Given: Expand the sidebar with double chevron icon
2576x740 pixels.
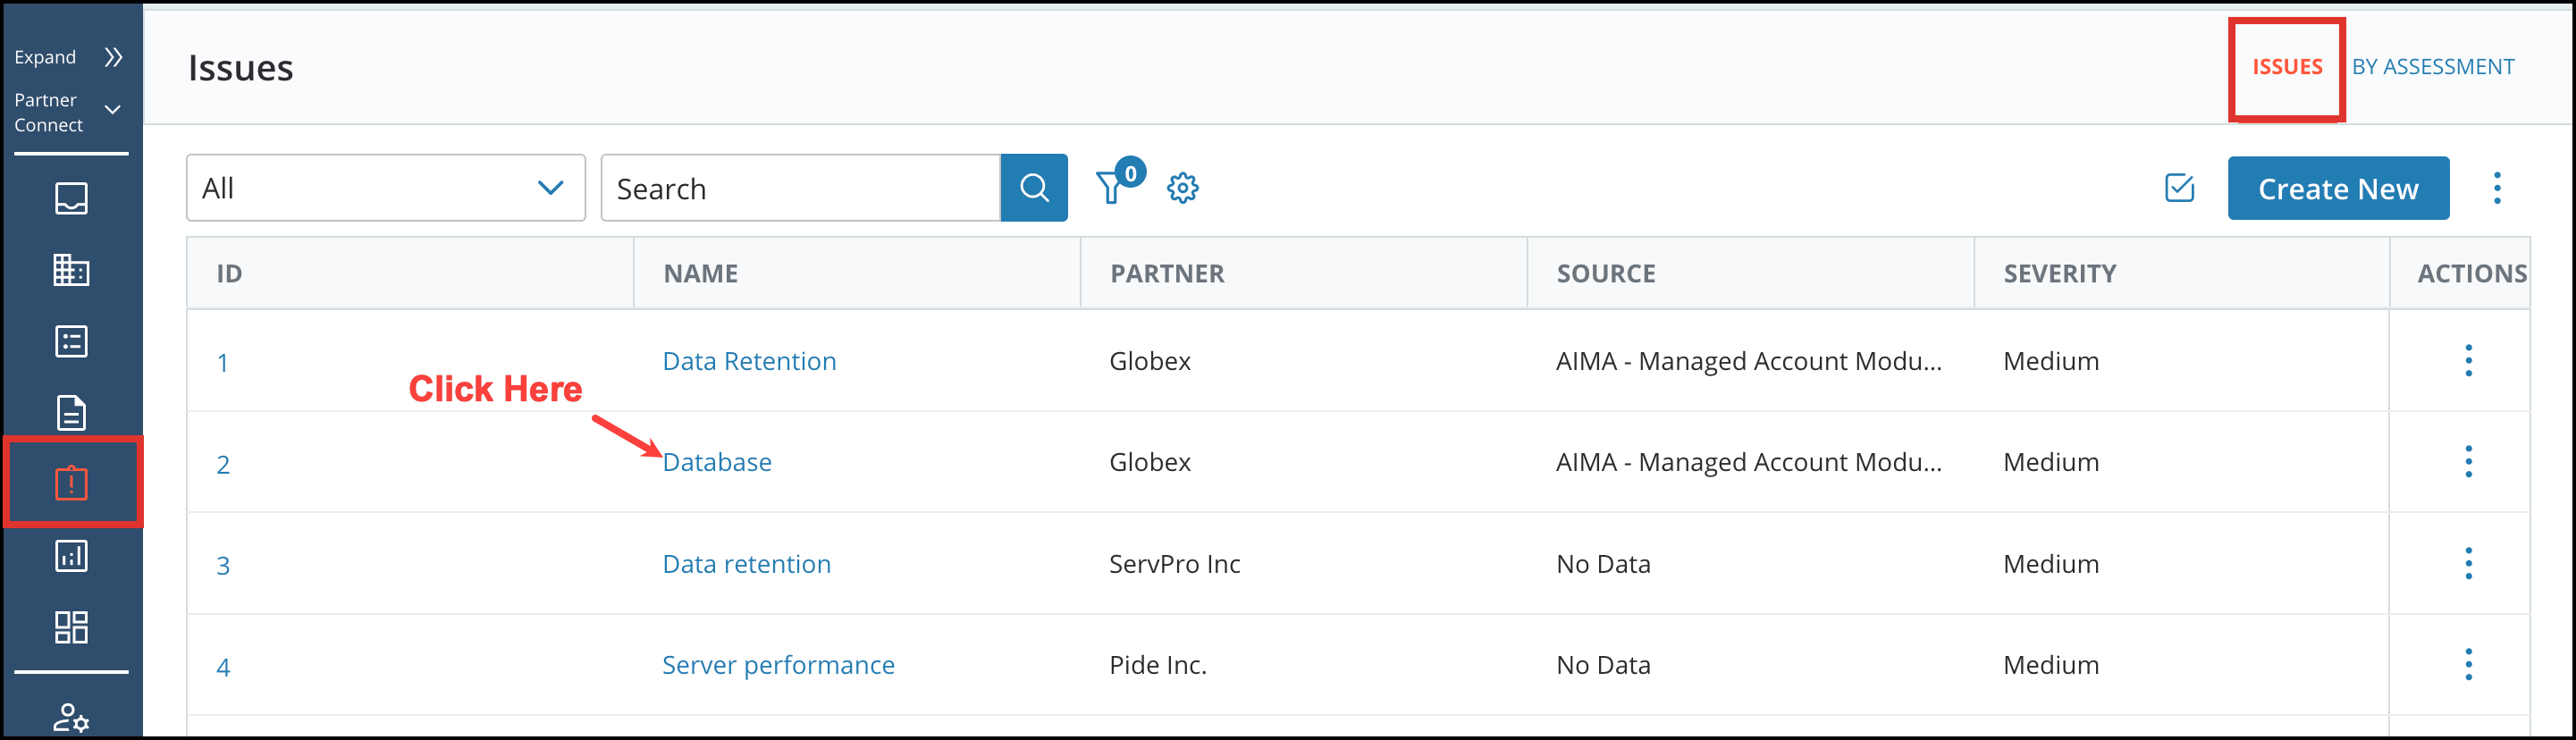Looking at the screenshot, I should pos(113,57).
